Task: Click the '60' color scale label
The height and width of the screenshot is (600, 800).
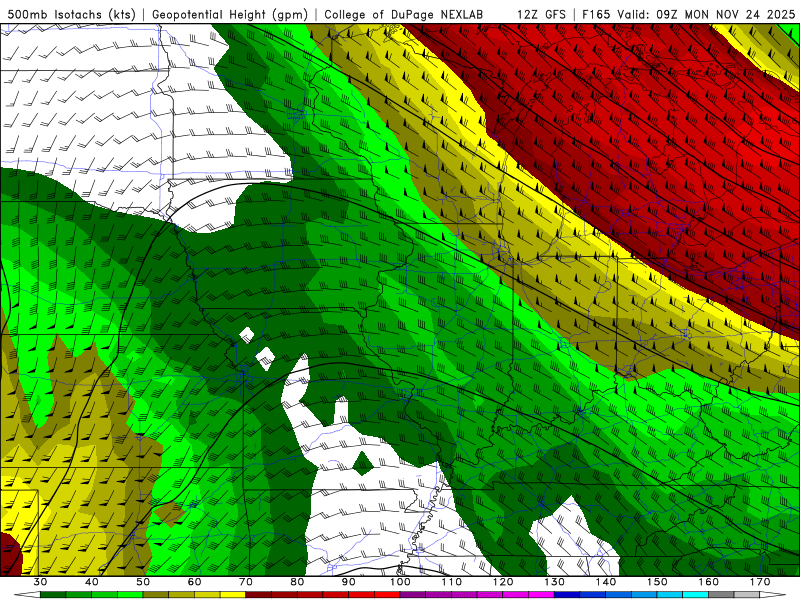Action: point(194,582)
